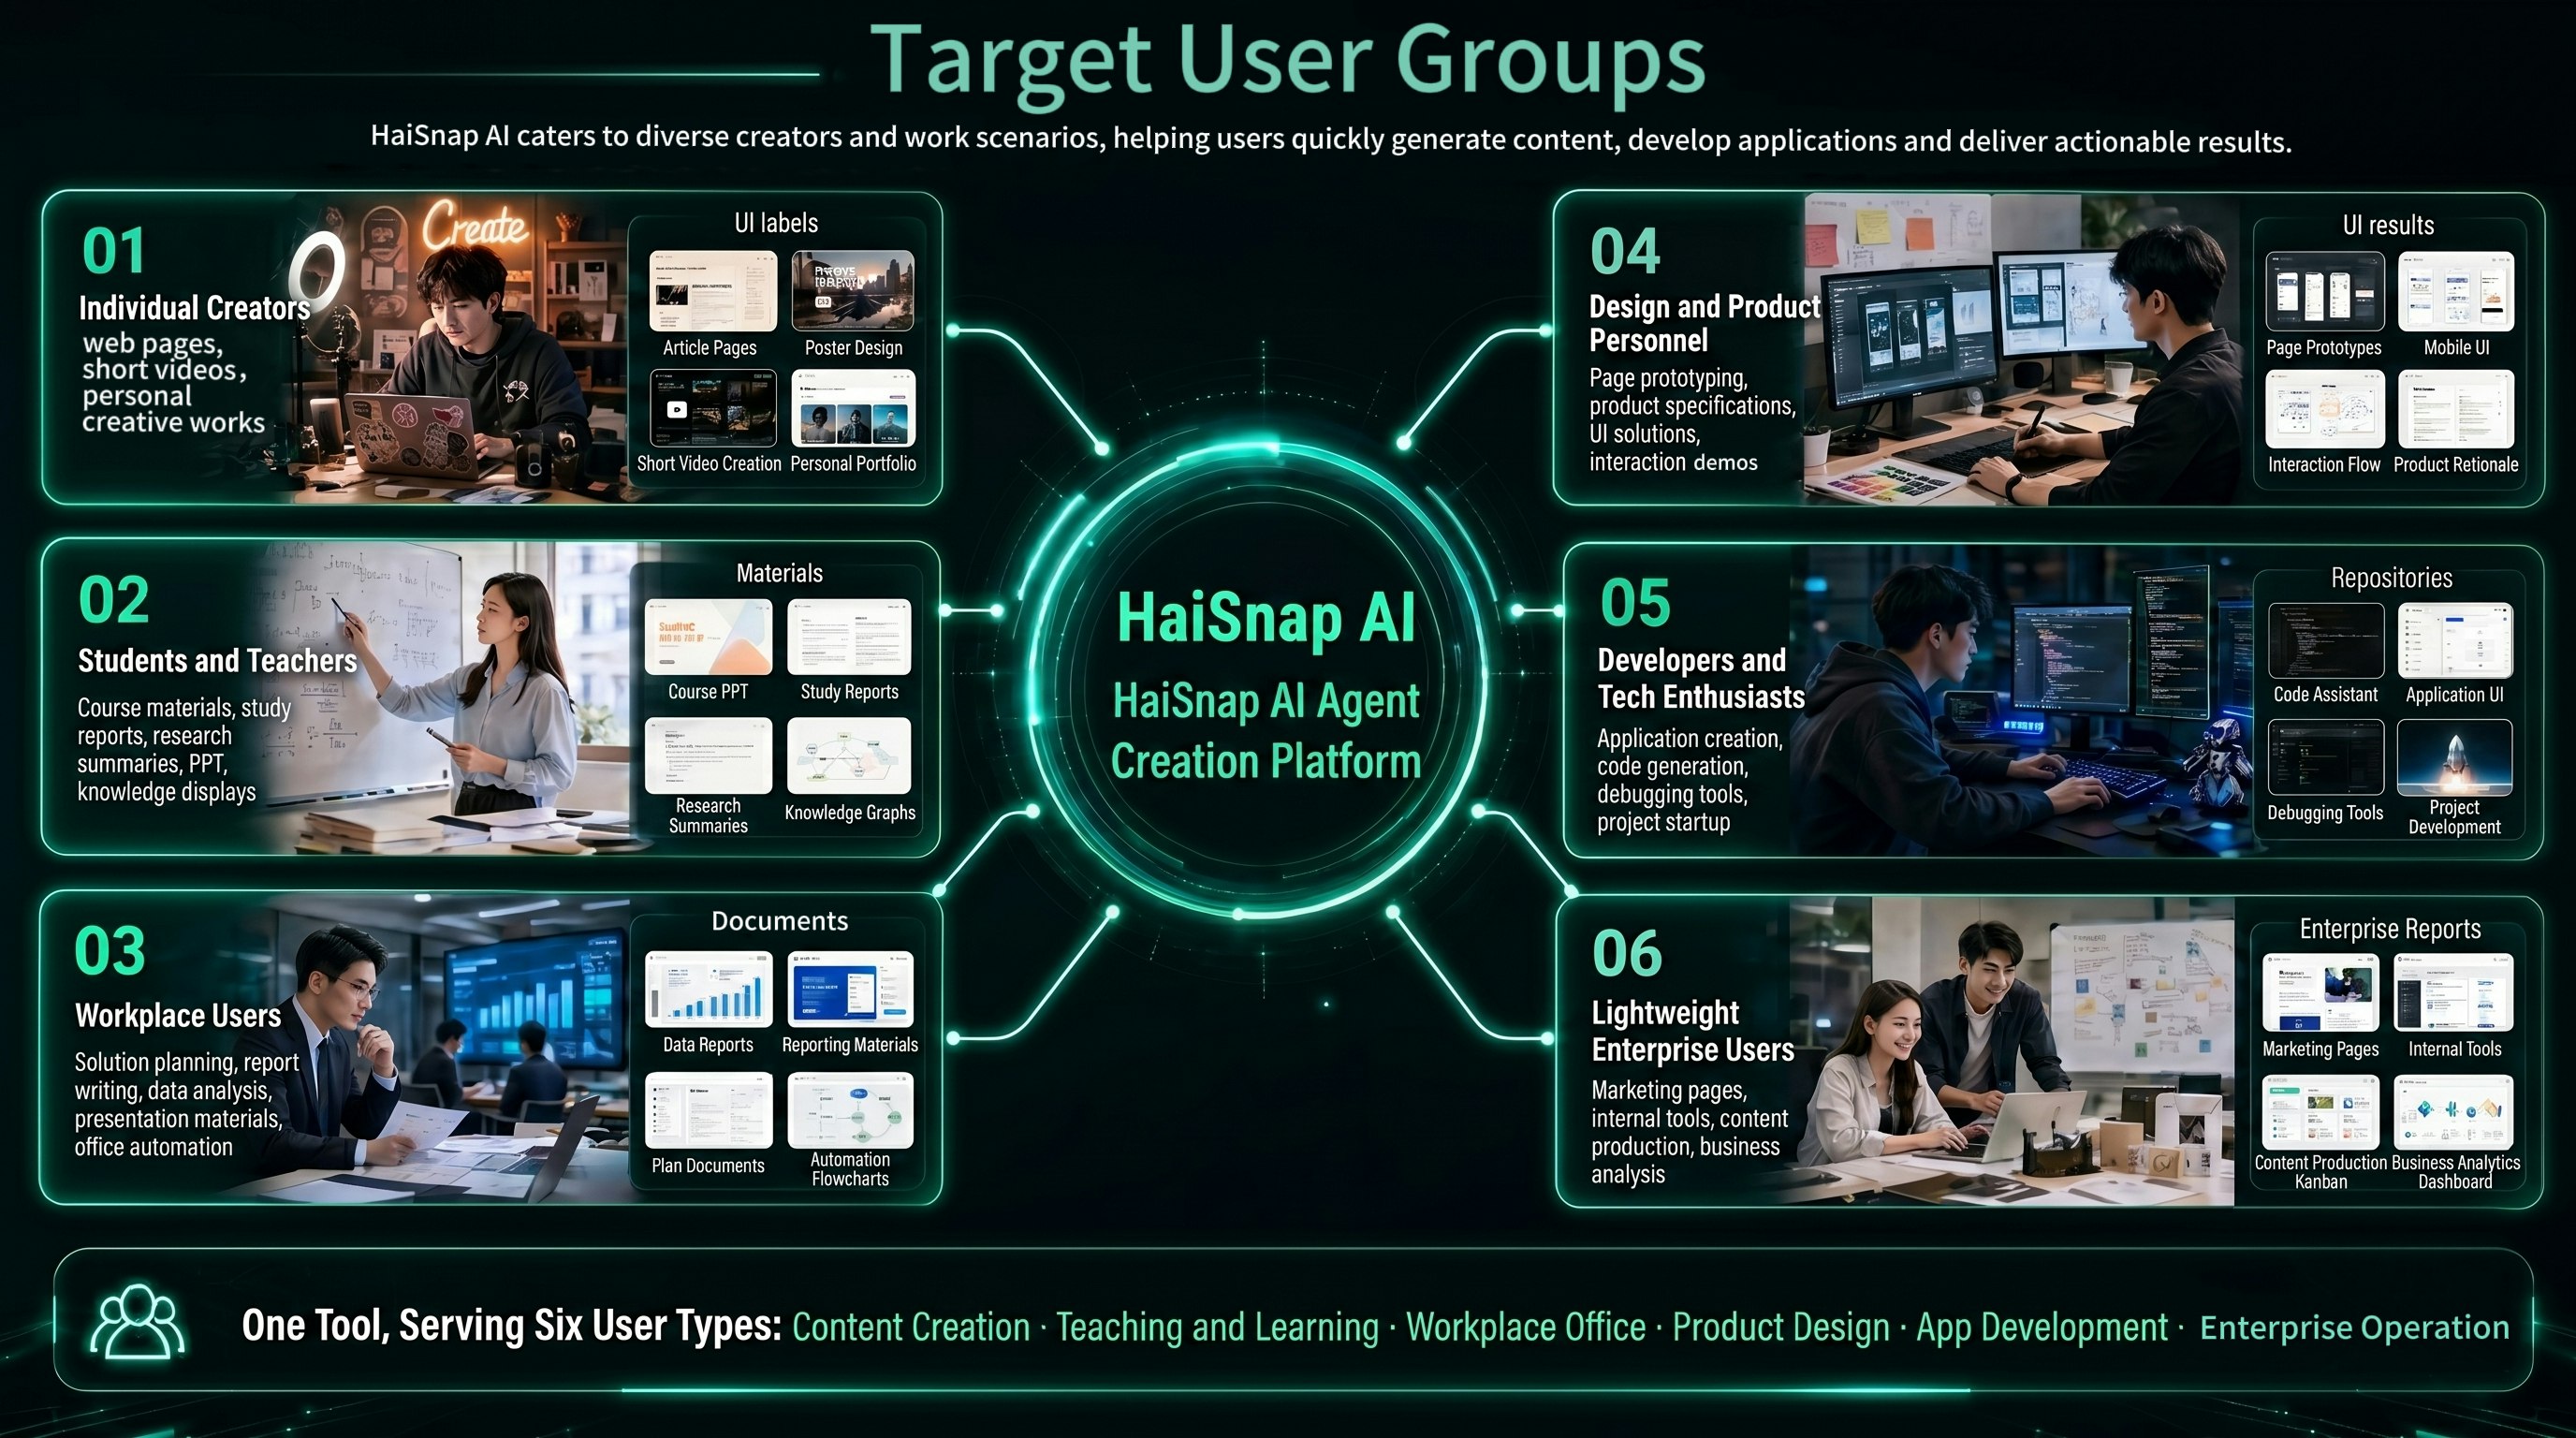Open the Project Development rocket thumbnail

click(2455, 757)
